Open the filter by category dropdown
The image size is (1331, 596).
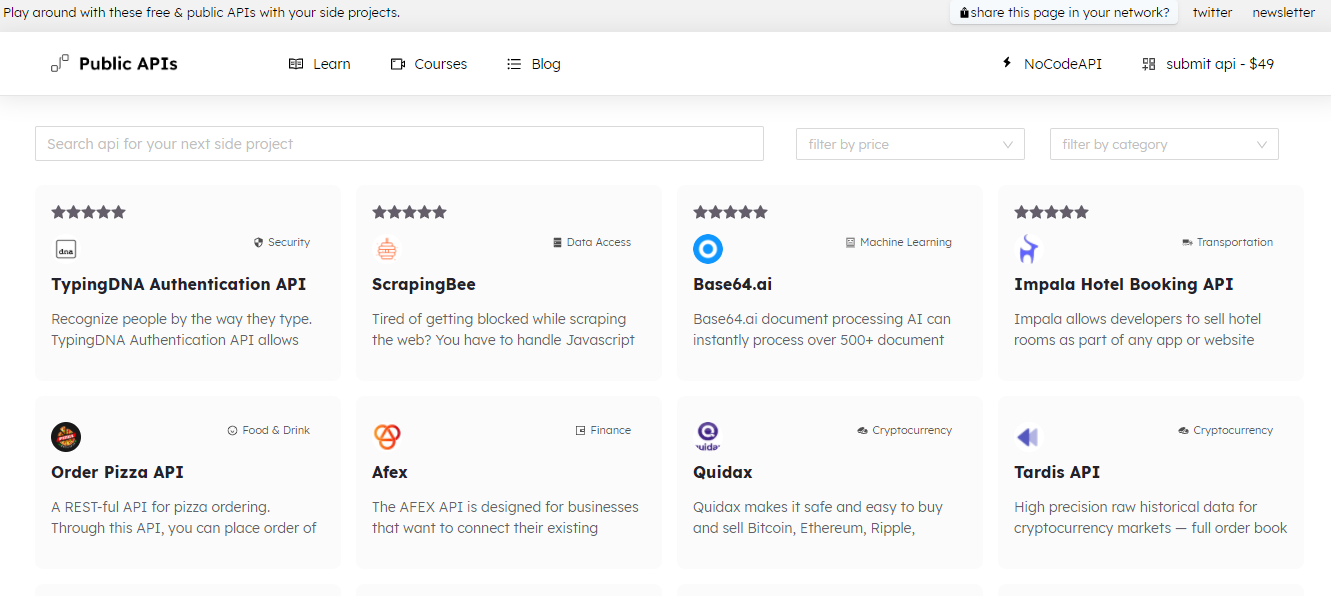(1164, 144)
